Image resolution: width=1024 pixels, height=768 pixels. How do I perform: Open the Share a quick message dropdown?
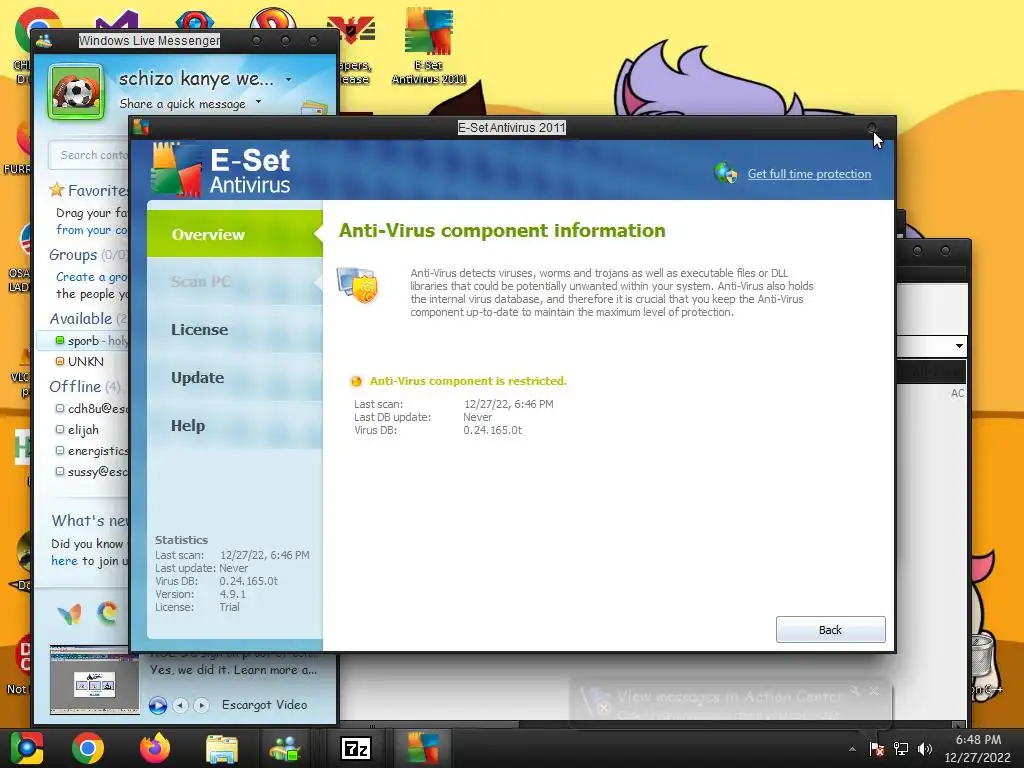258,102
